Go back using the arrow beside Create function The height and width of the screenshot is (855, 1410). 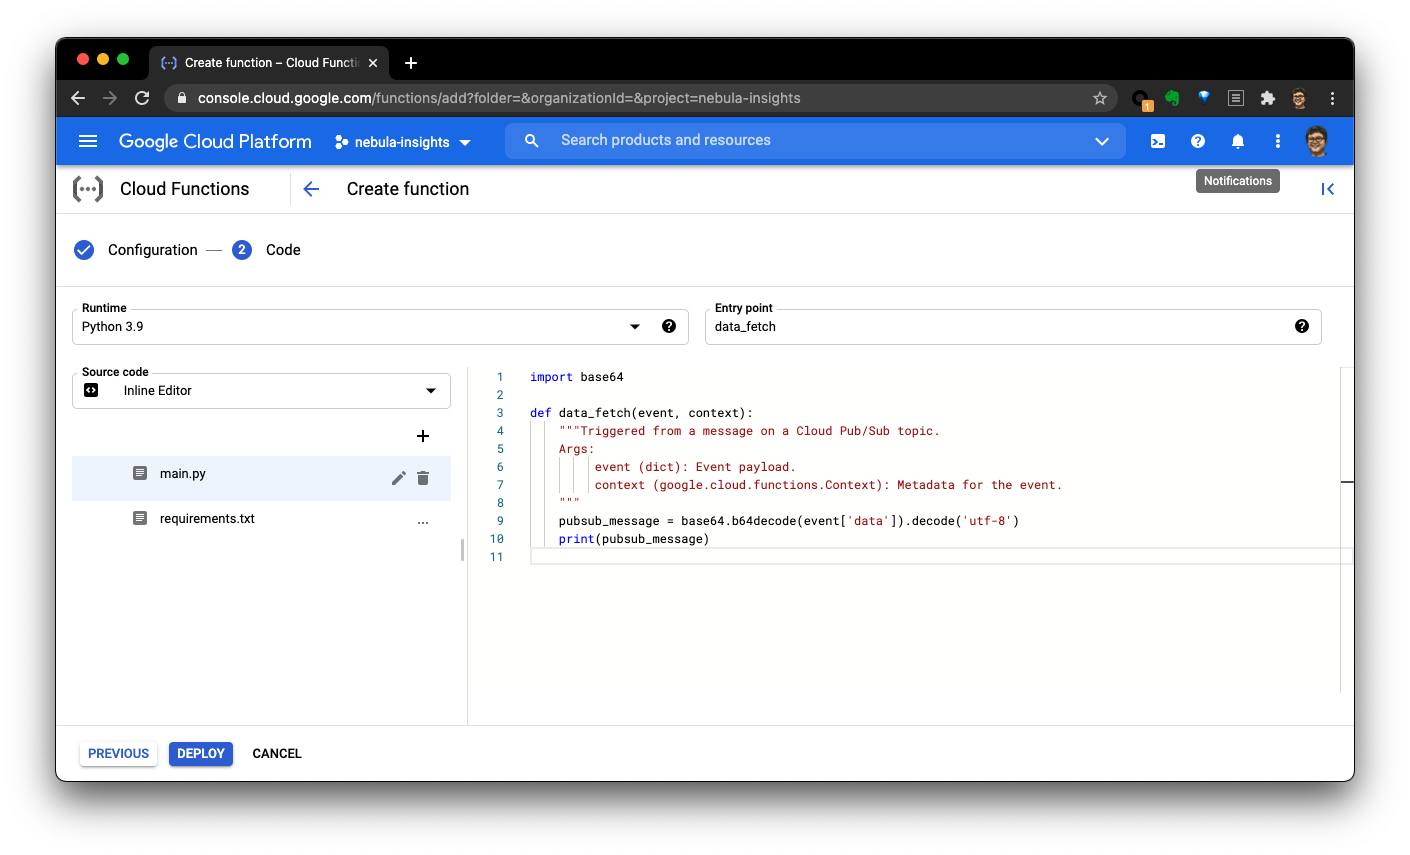point(311,189)
